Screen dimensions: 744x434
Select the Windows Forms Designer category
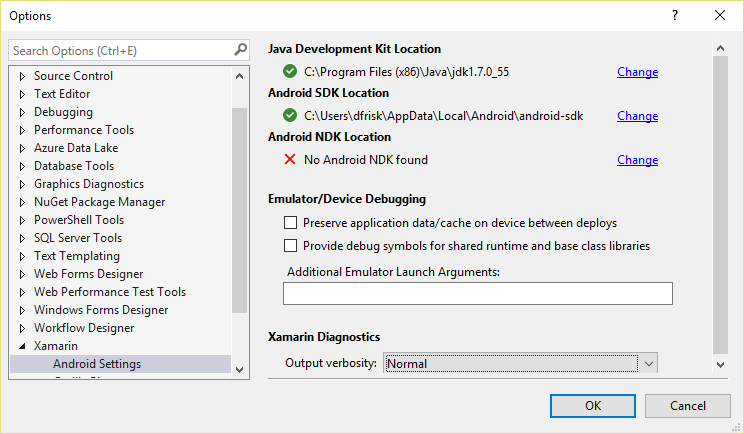tap(101, 310)
